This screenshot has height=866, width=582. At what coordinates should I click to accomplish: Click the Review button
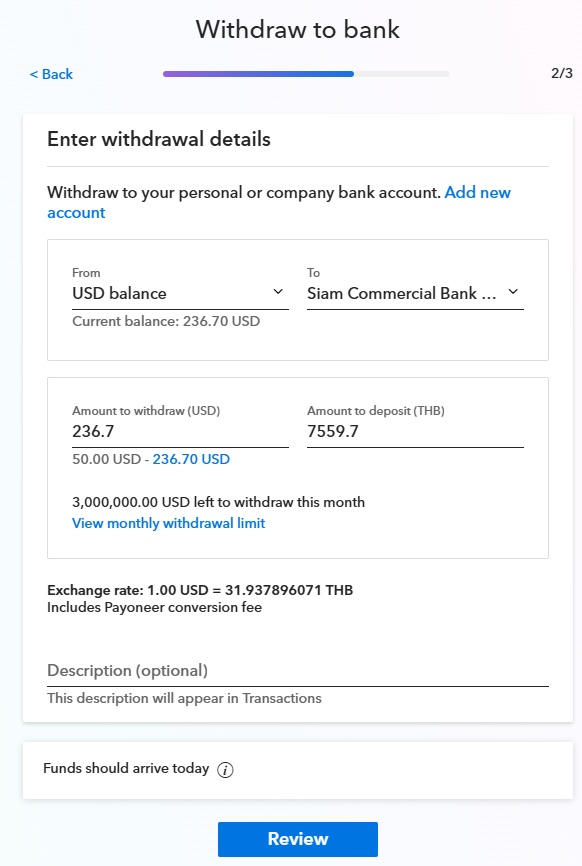298,839
